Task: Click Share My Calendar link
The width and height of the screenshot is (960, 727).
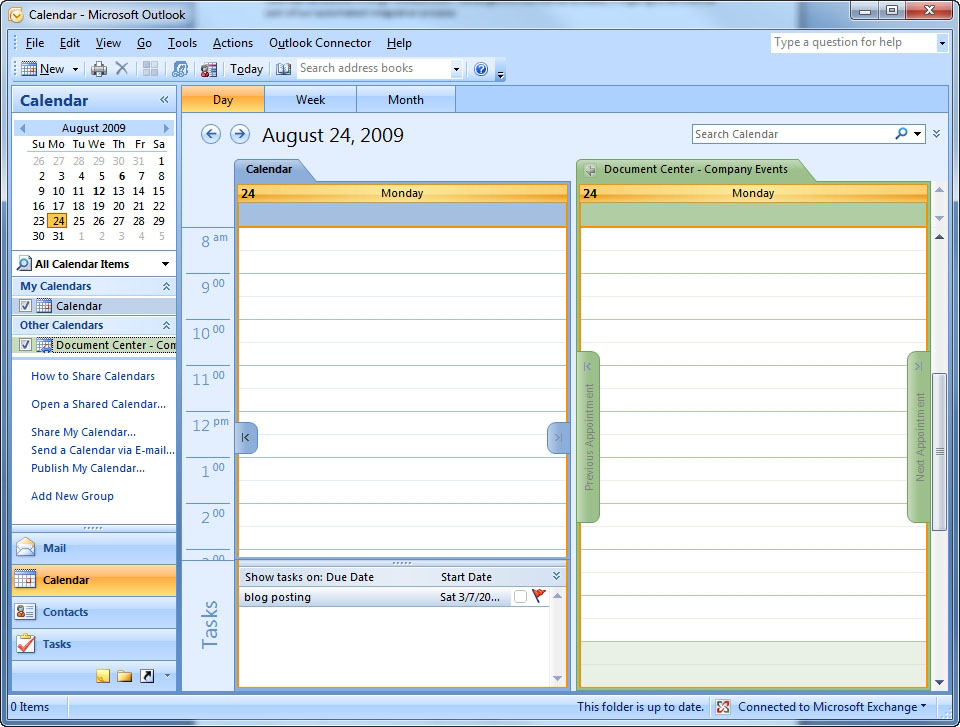Action: 83,432
